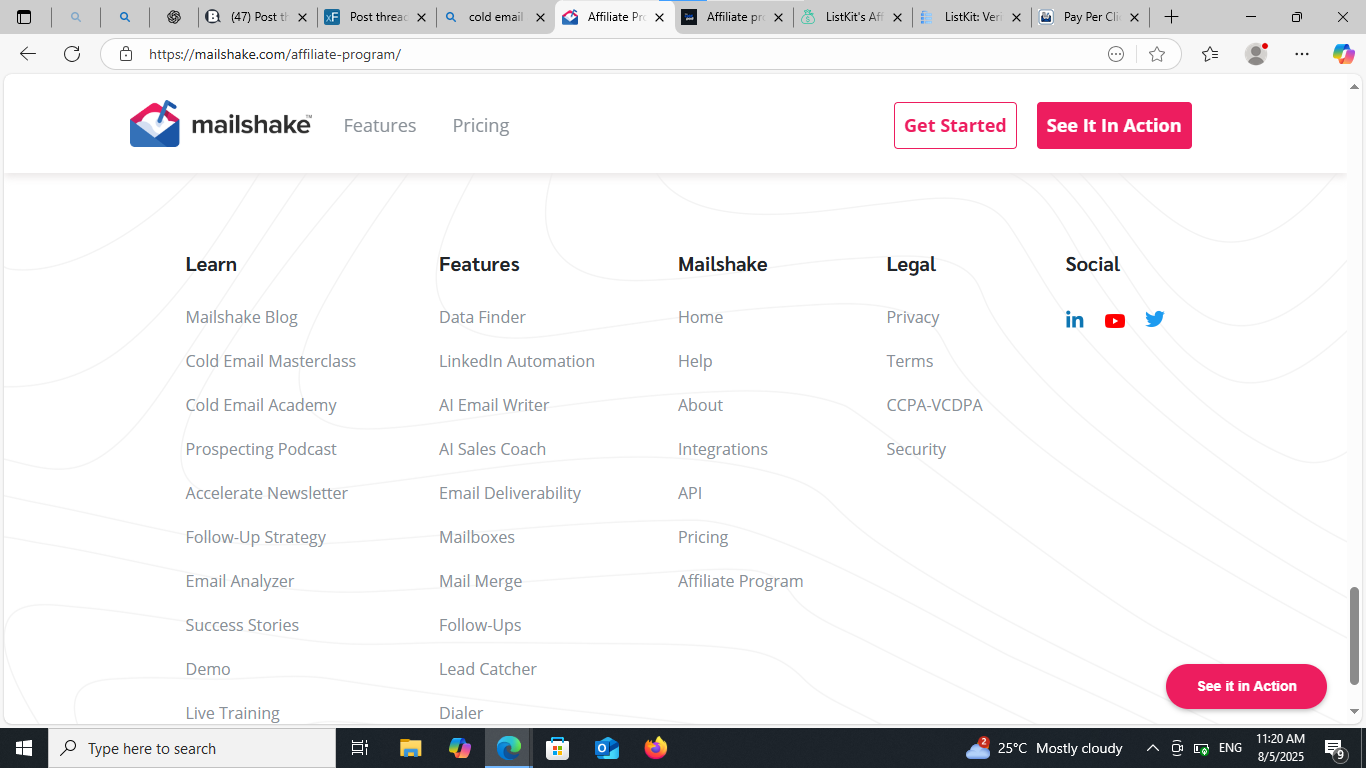Show hidden system tray icons
1366x768 pixels.
1152,748
